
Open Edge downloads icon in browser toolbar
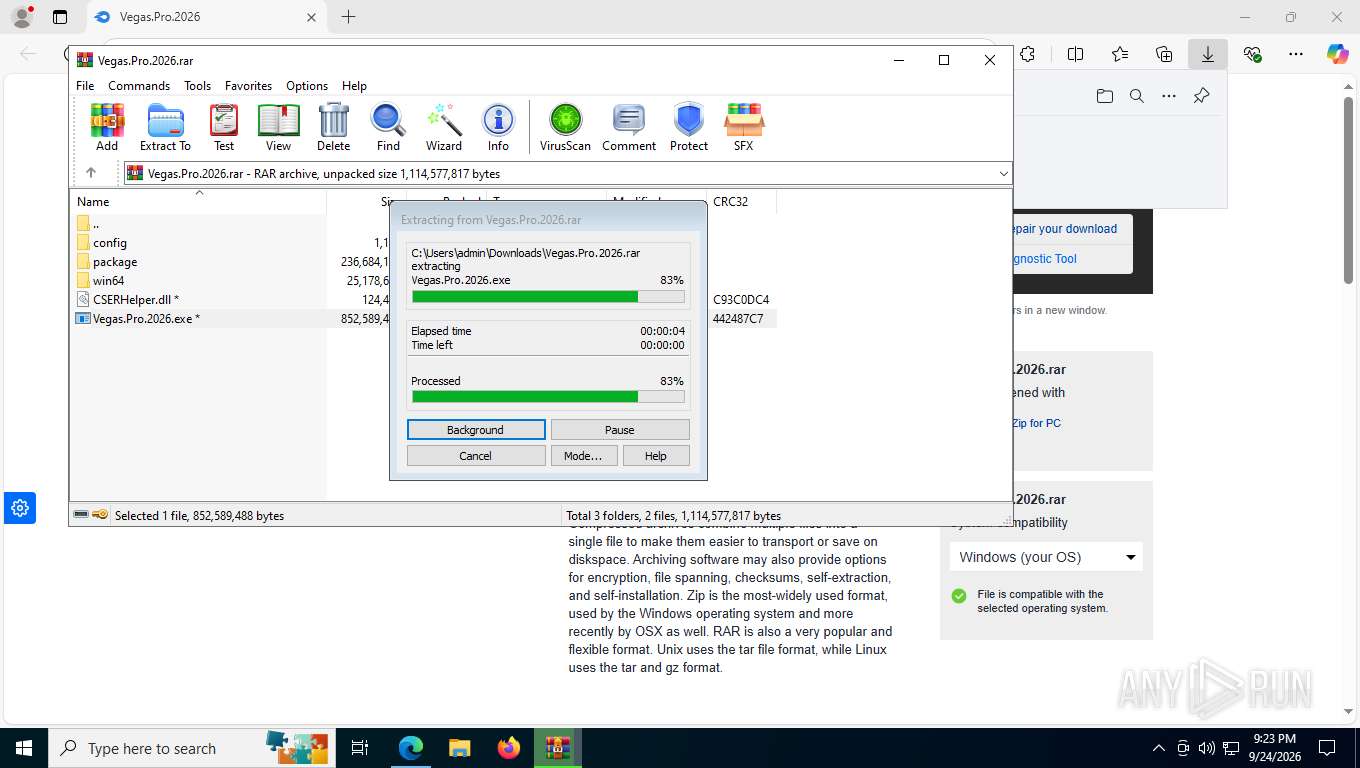click(1208, 54)
